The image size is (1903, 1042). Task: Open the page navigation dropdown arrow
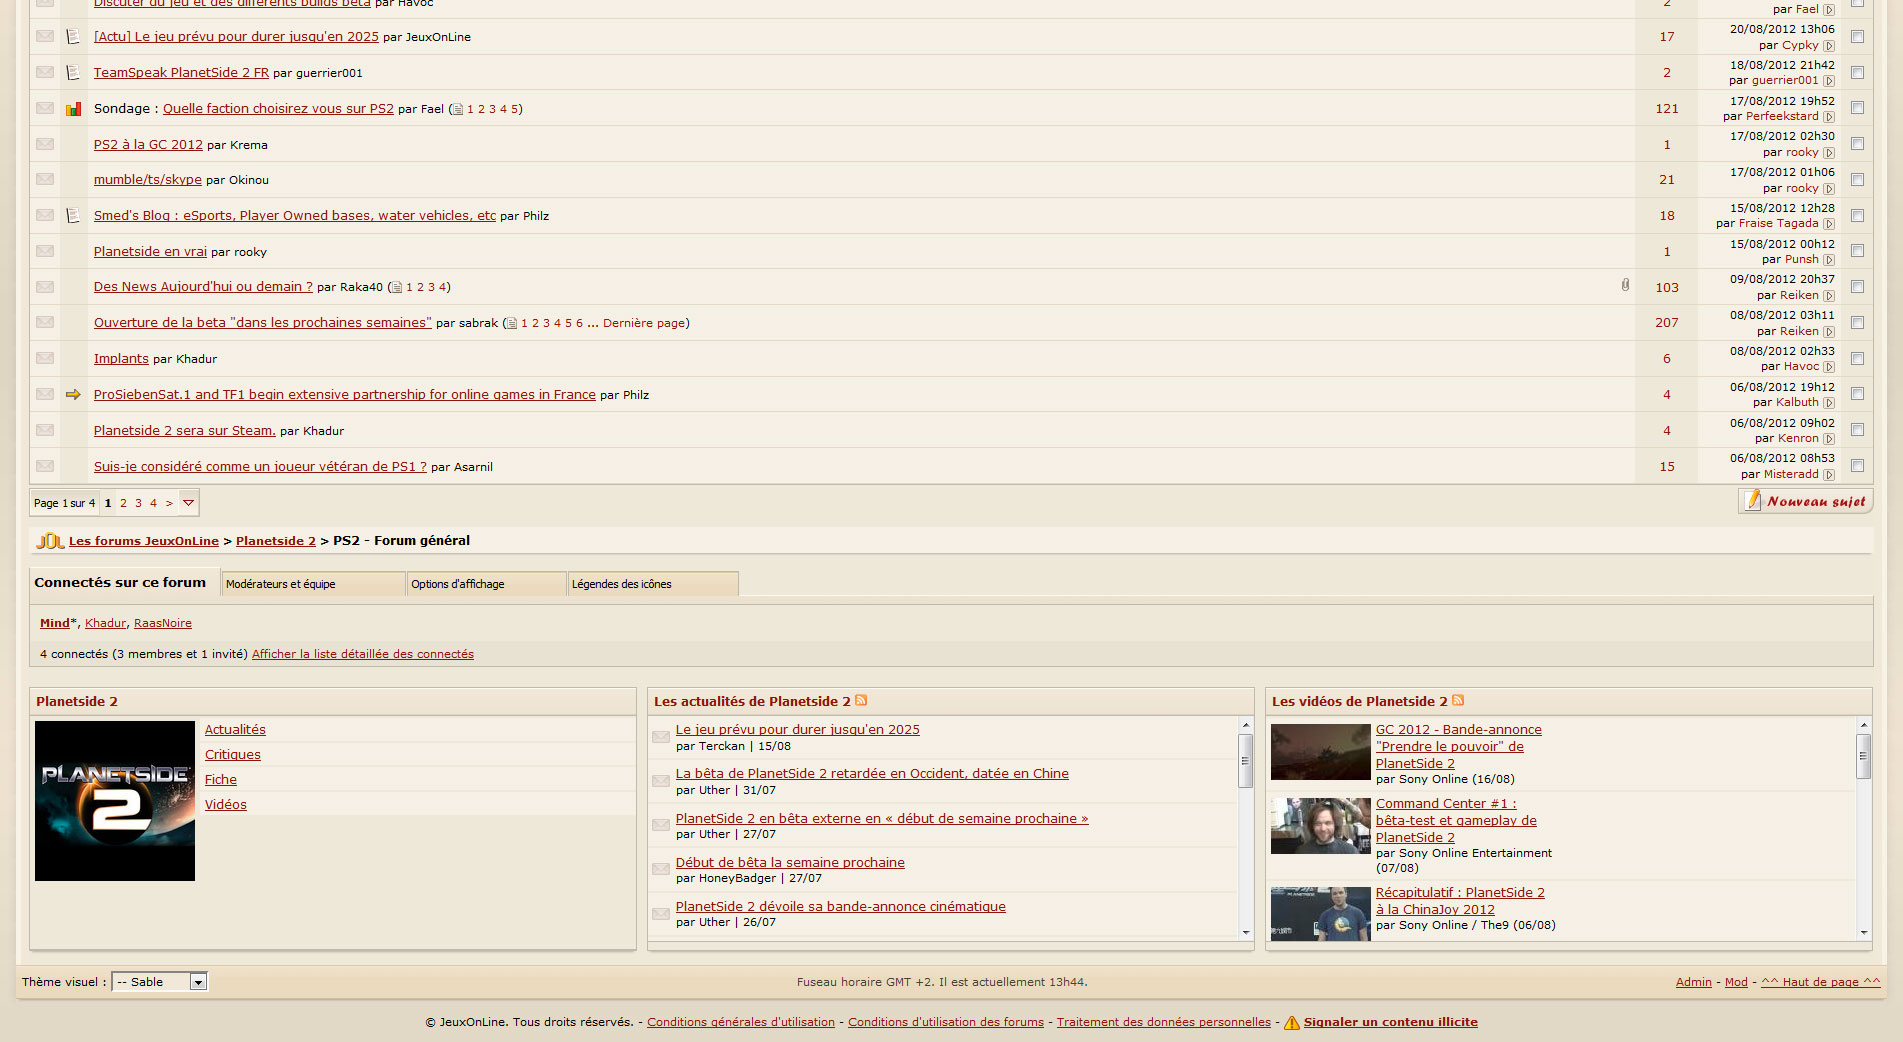188,503
